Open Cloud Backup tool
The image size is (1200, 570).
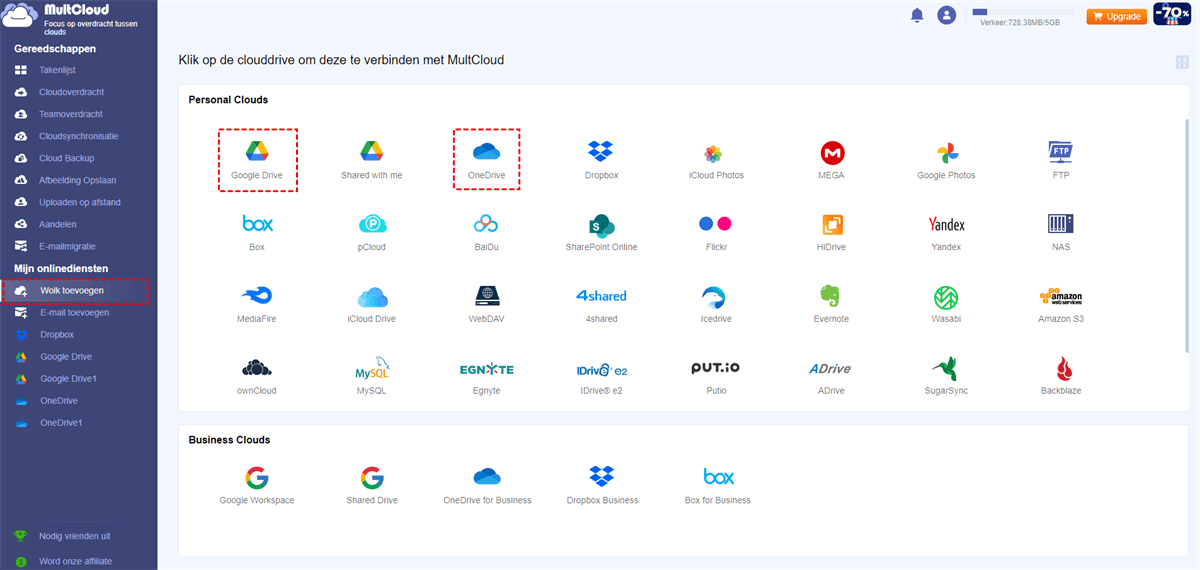tap(66, 158)
